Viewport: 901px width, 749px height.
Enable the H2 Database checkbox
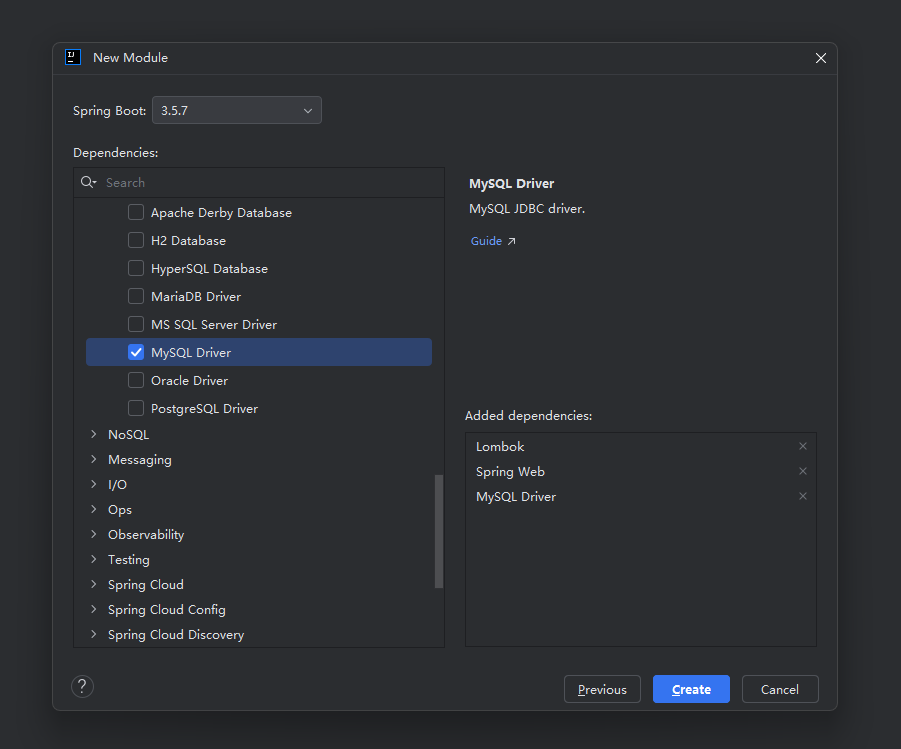pyautogui.click(x=136, y=240)
